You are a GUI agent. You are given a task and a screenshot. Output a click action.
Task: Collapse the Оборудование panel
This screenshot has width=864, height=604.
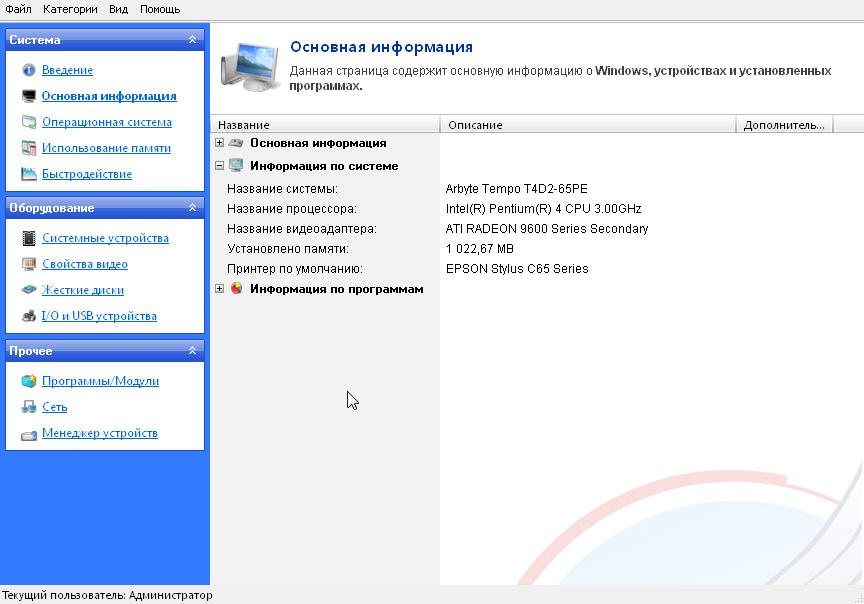[192, 208]
